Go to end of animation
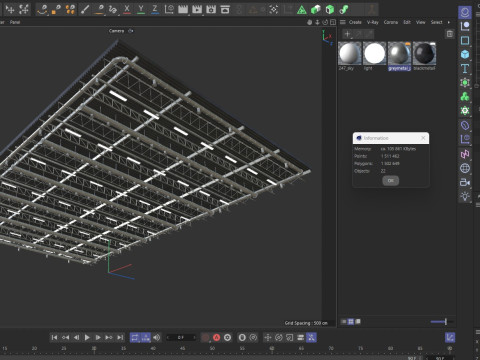The width and height of the screenshot is (480, 360). (120, 337)
